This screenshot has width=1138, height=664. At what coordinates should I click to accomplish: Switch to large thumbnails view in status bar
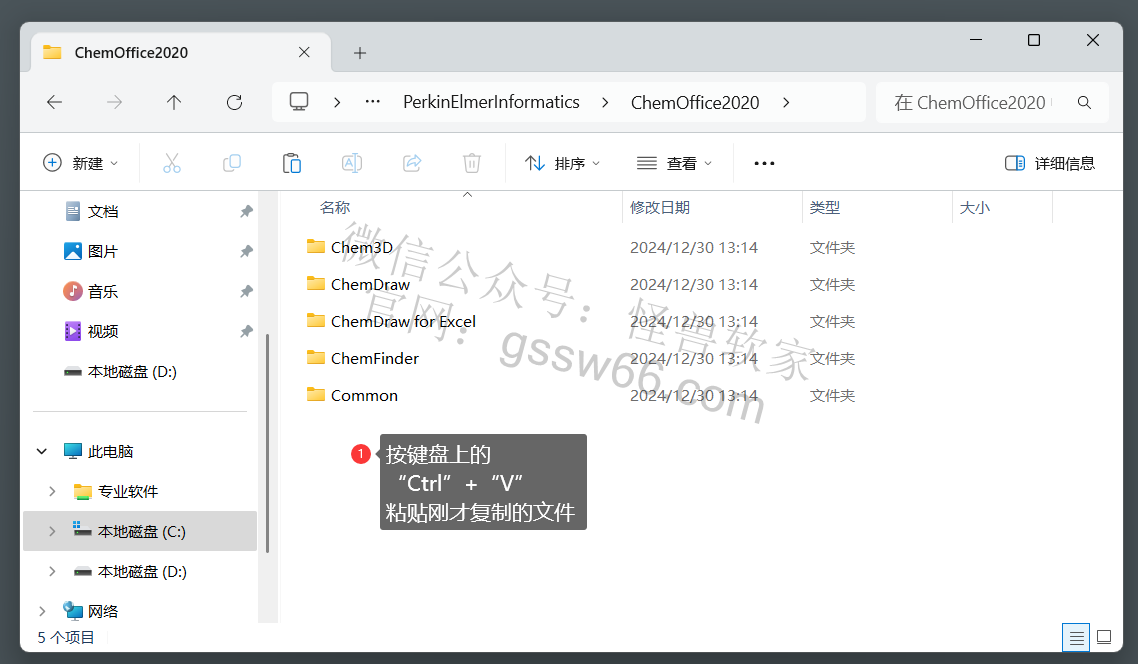click(1104, 638)
